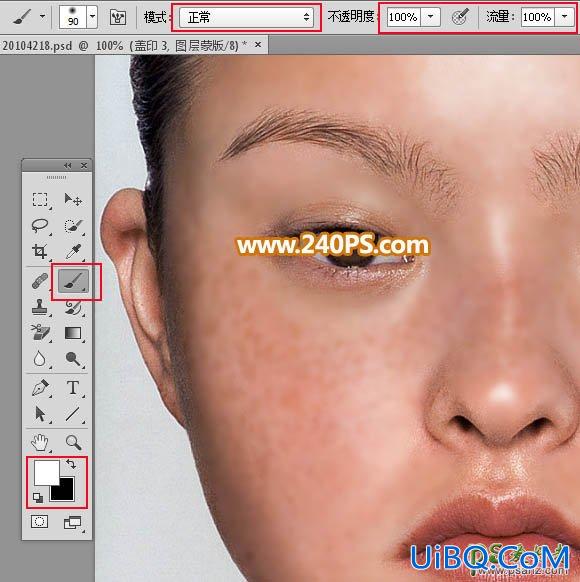
Task: Select the Brush tool in toolbox
Action: tap(73, 281)
